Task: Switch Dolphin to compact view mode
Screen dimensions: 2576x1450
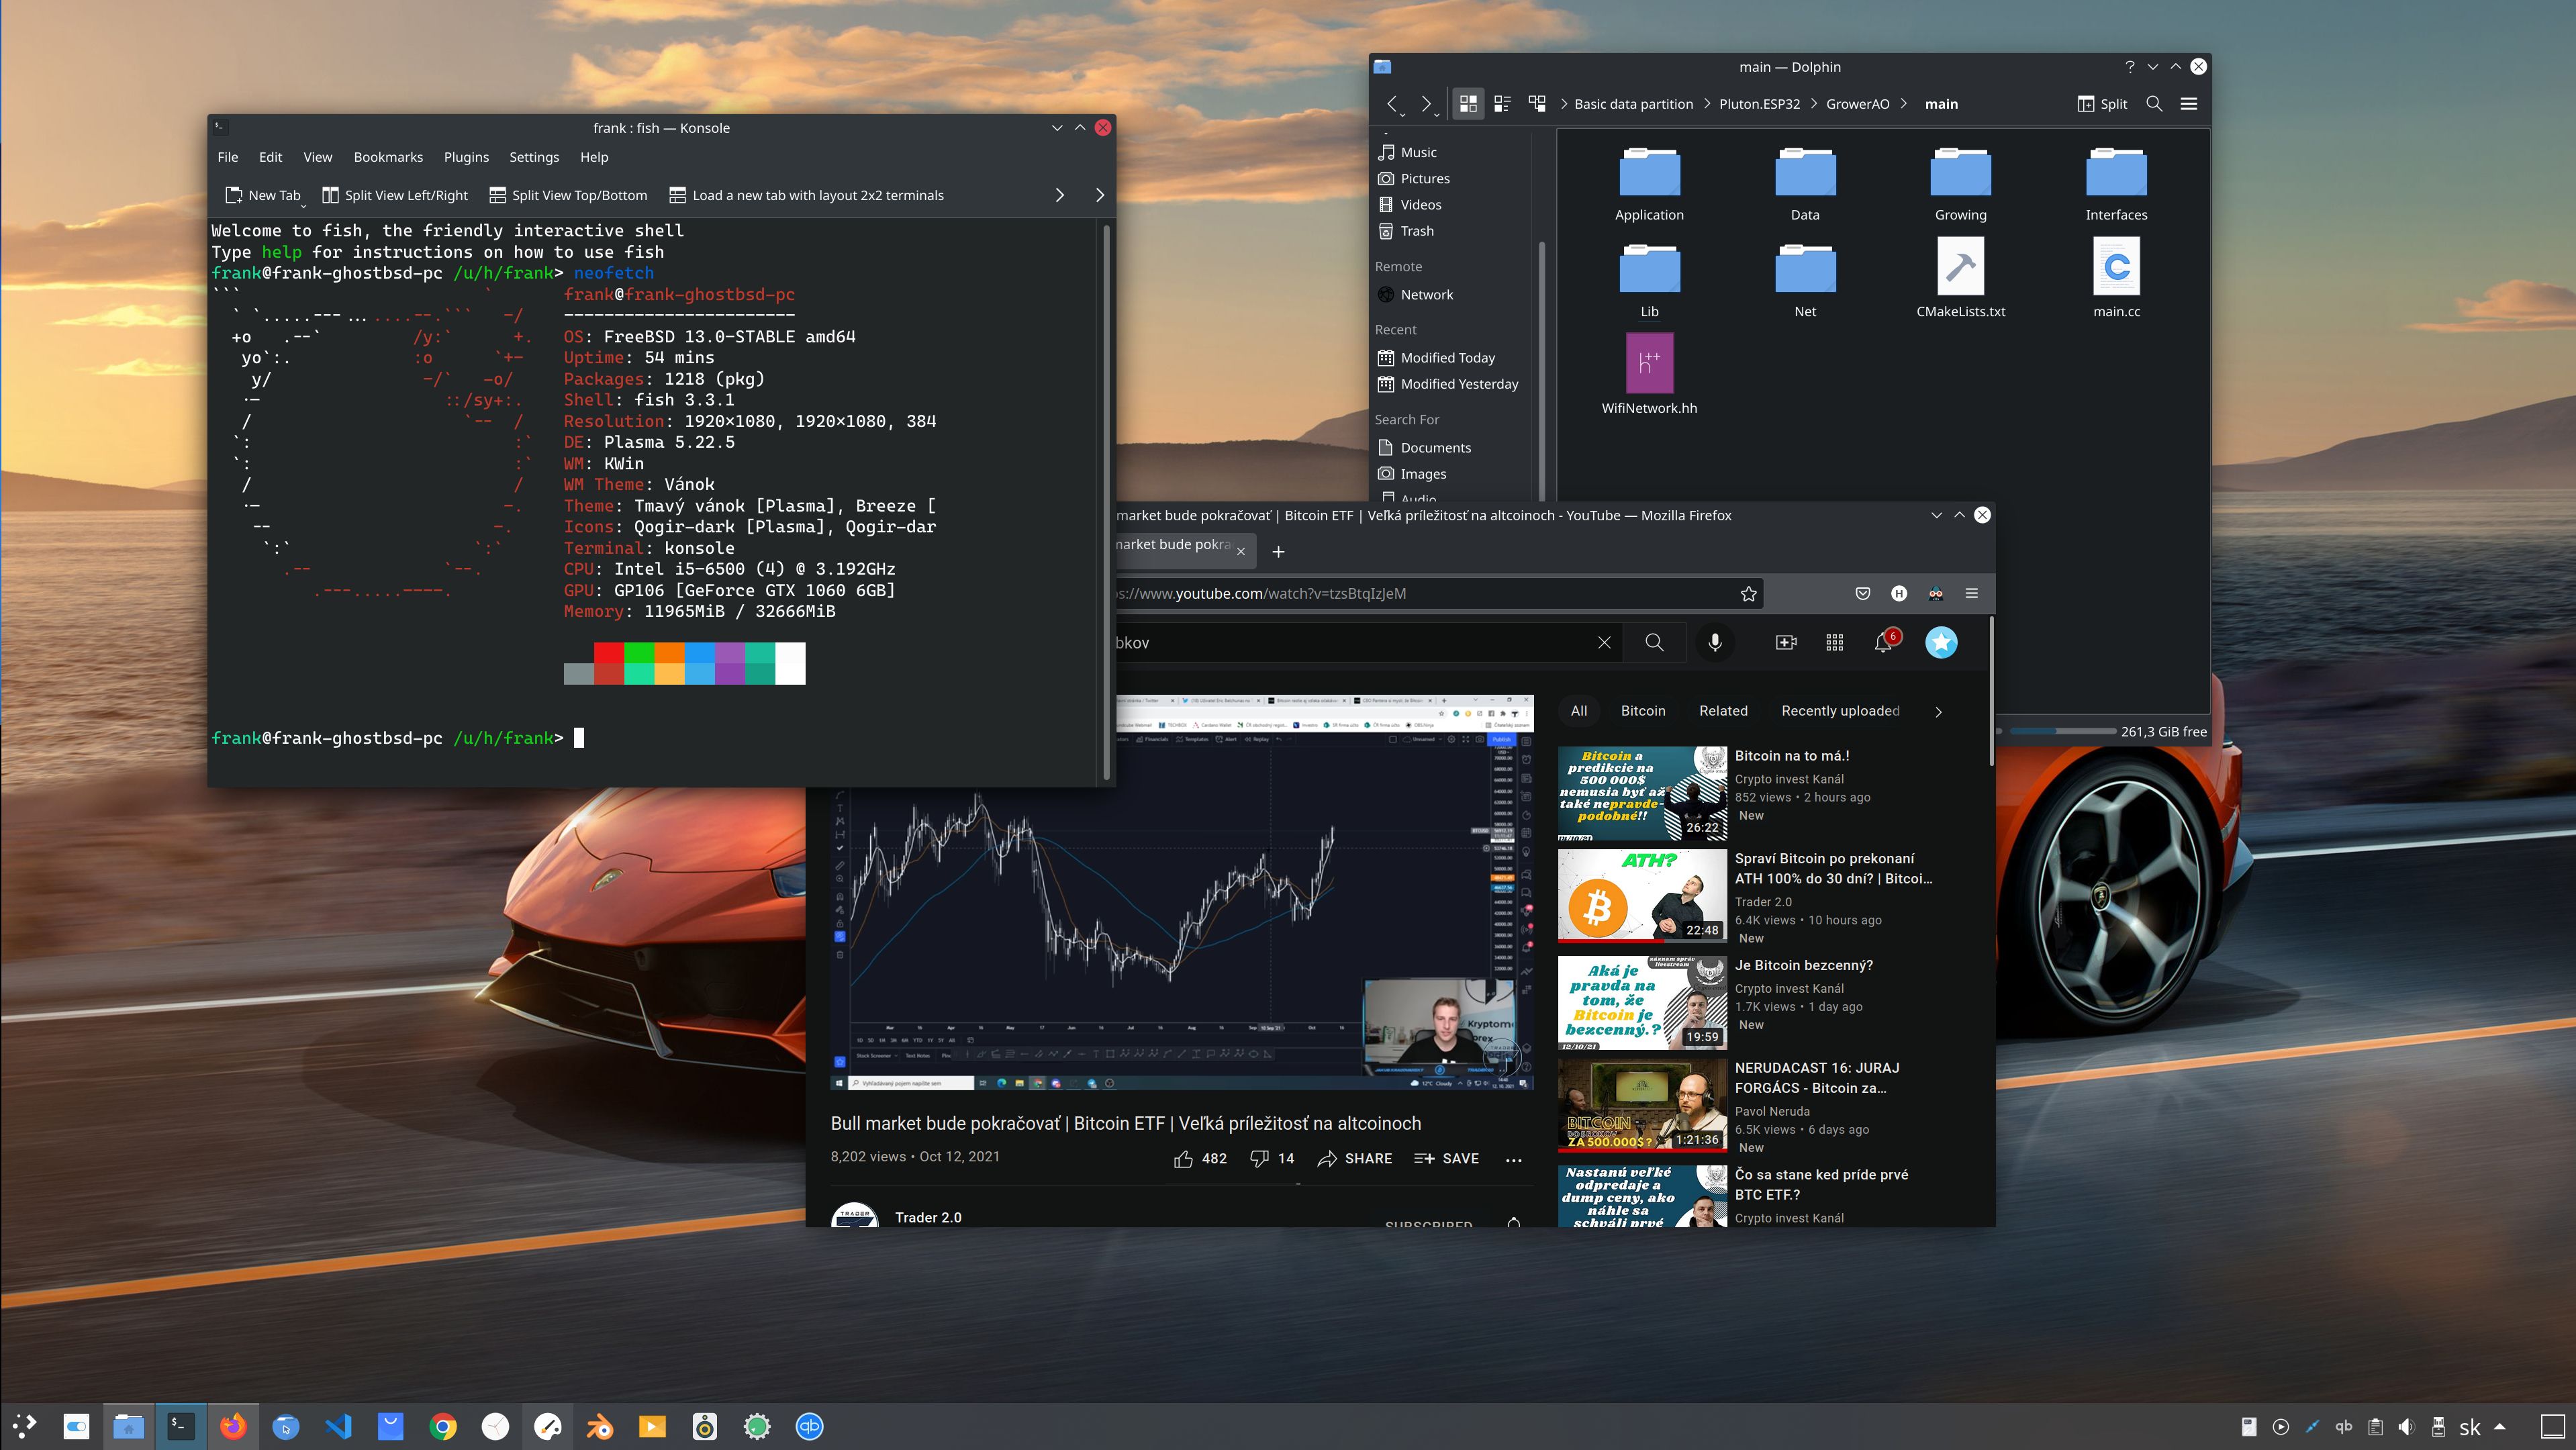Action: pos(1502,104)
